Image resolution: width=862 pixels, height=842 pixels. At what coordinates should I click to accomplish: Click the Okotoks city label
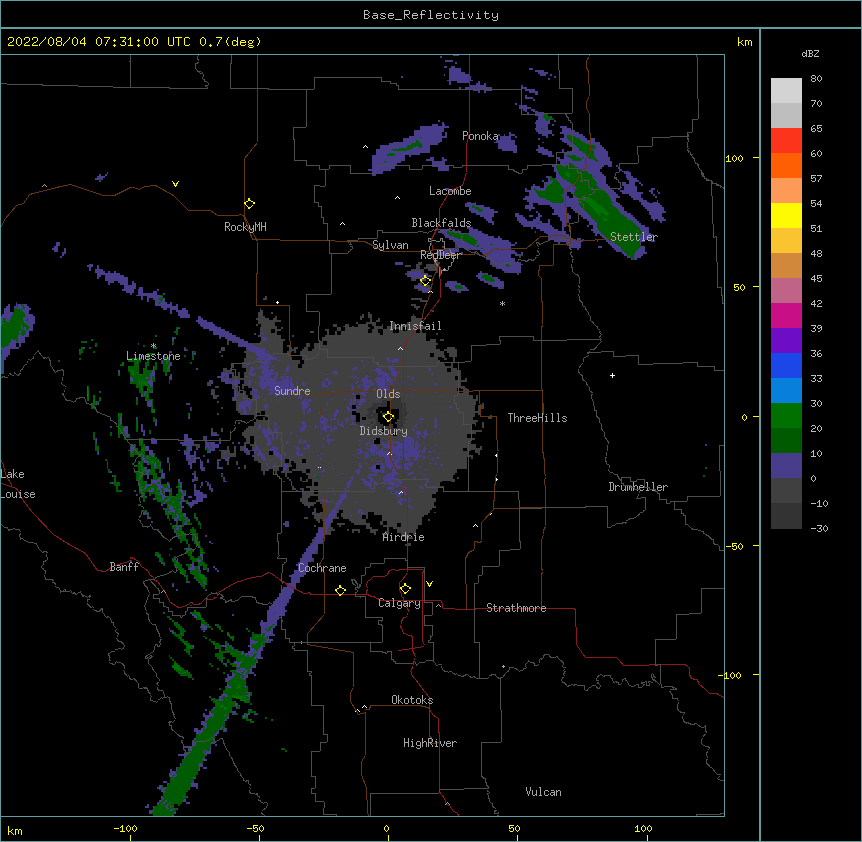click(412, 700)
